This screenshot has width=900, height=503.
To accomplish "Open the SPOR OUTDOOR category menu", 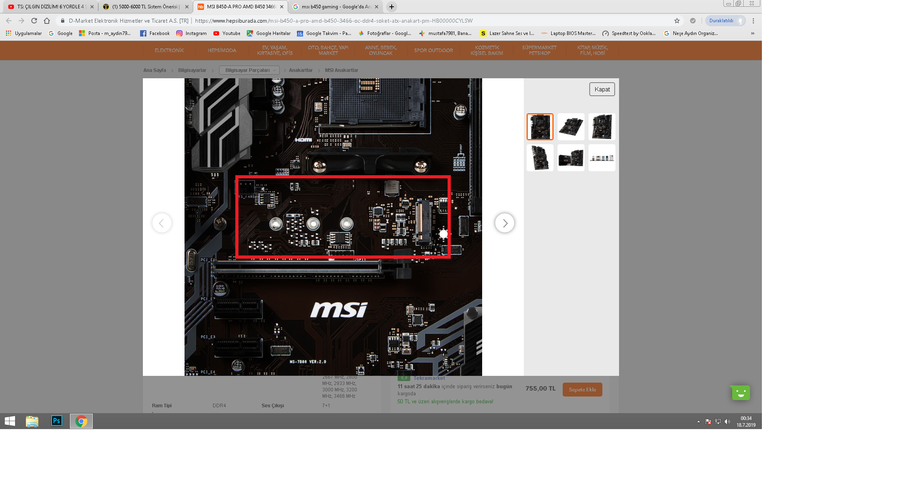I will [433, 51].
